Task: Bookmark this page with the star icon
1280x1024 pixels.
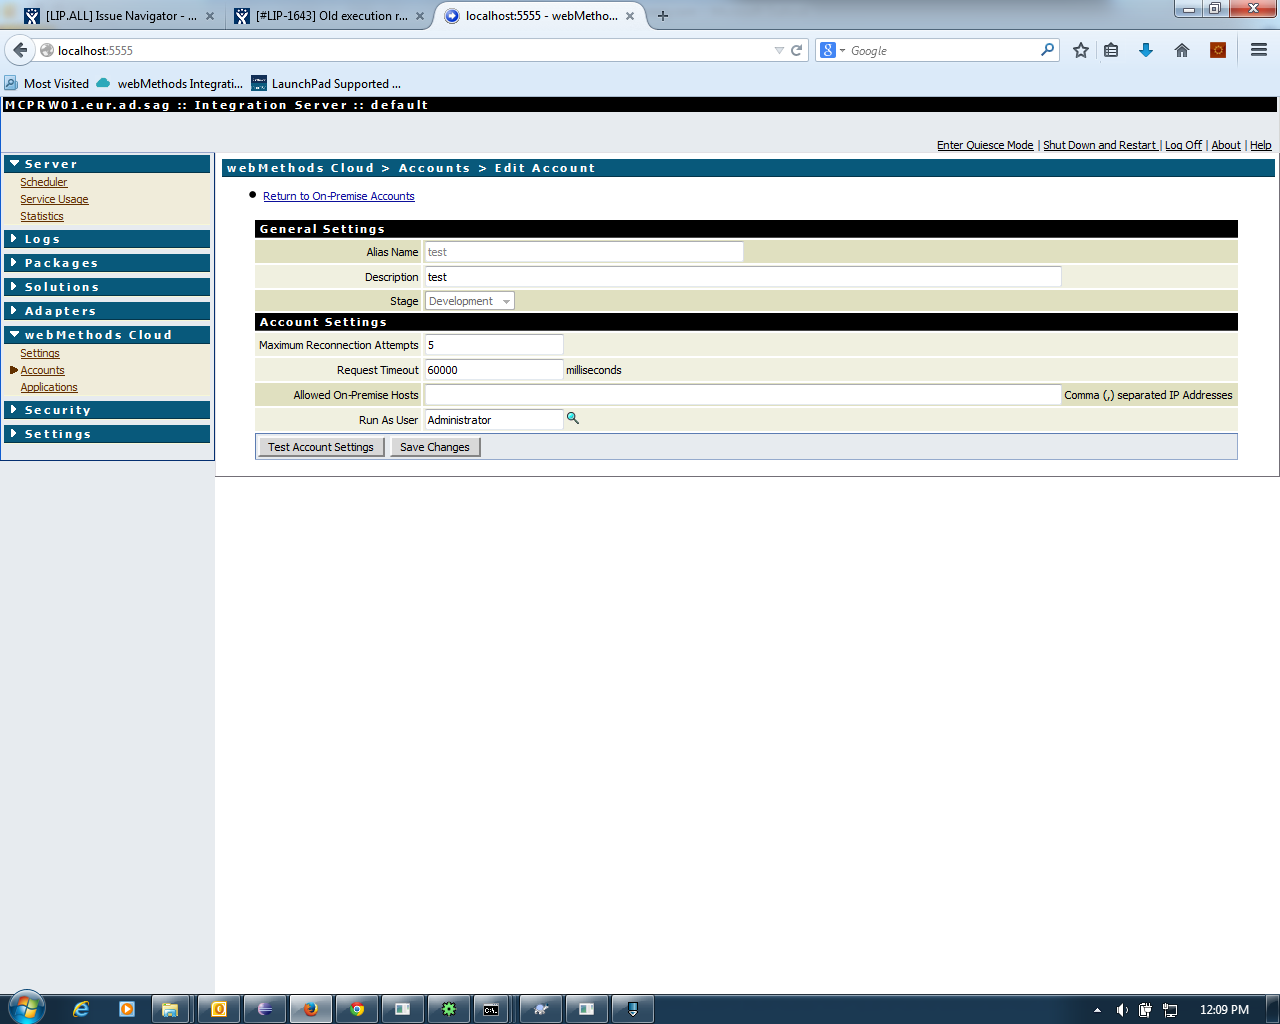Action: [1081, 50]
